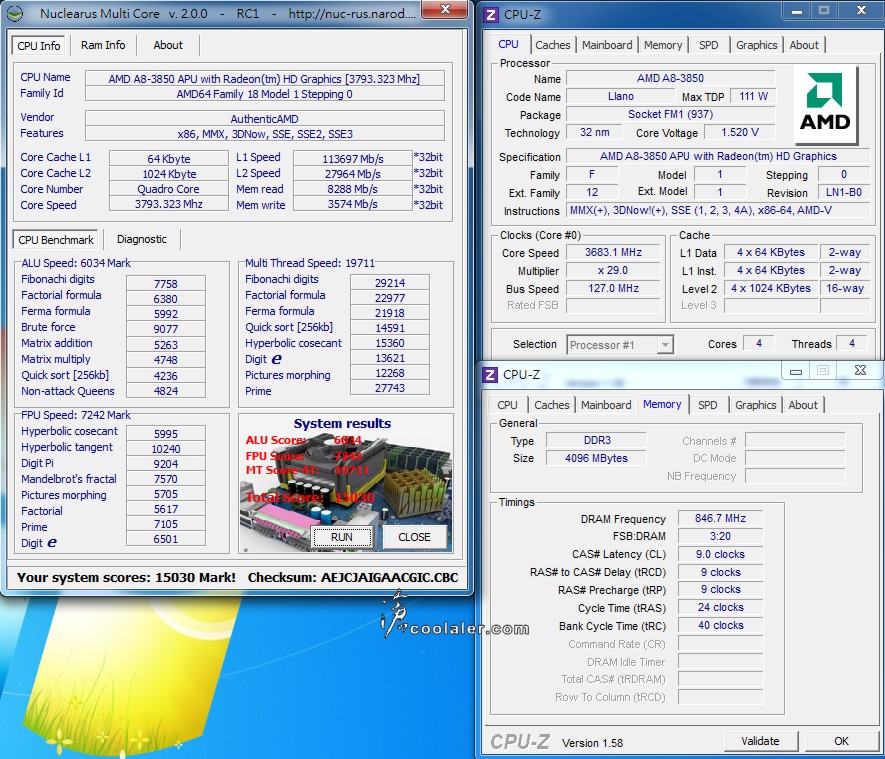
Task: Open Mainboard tab in the upper CPU-Z window
Action: [x=607, y=45]
